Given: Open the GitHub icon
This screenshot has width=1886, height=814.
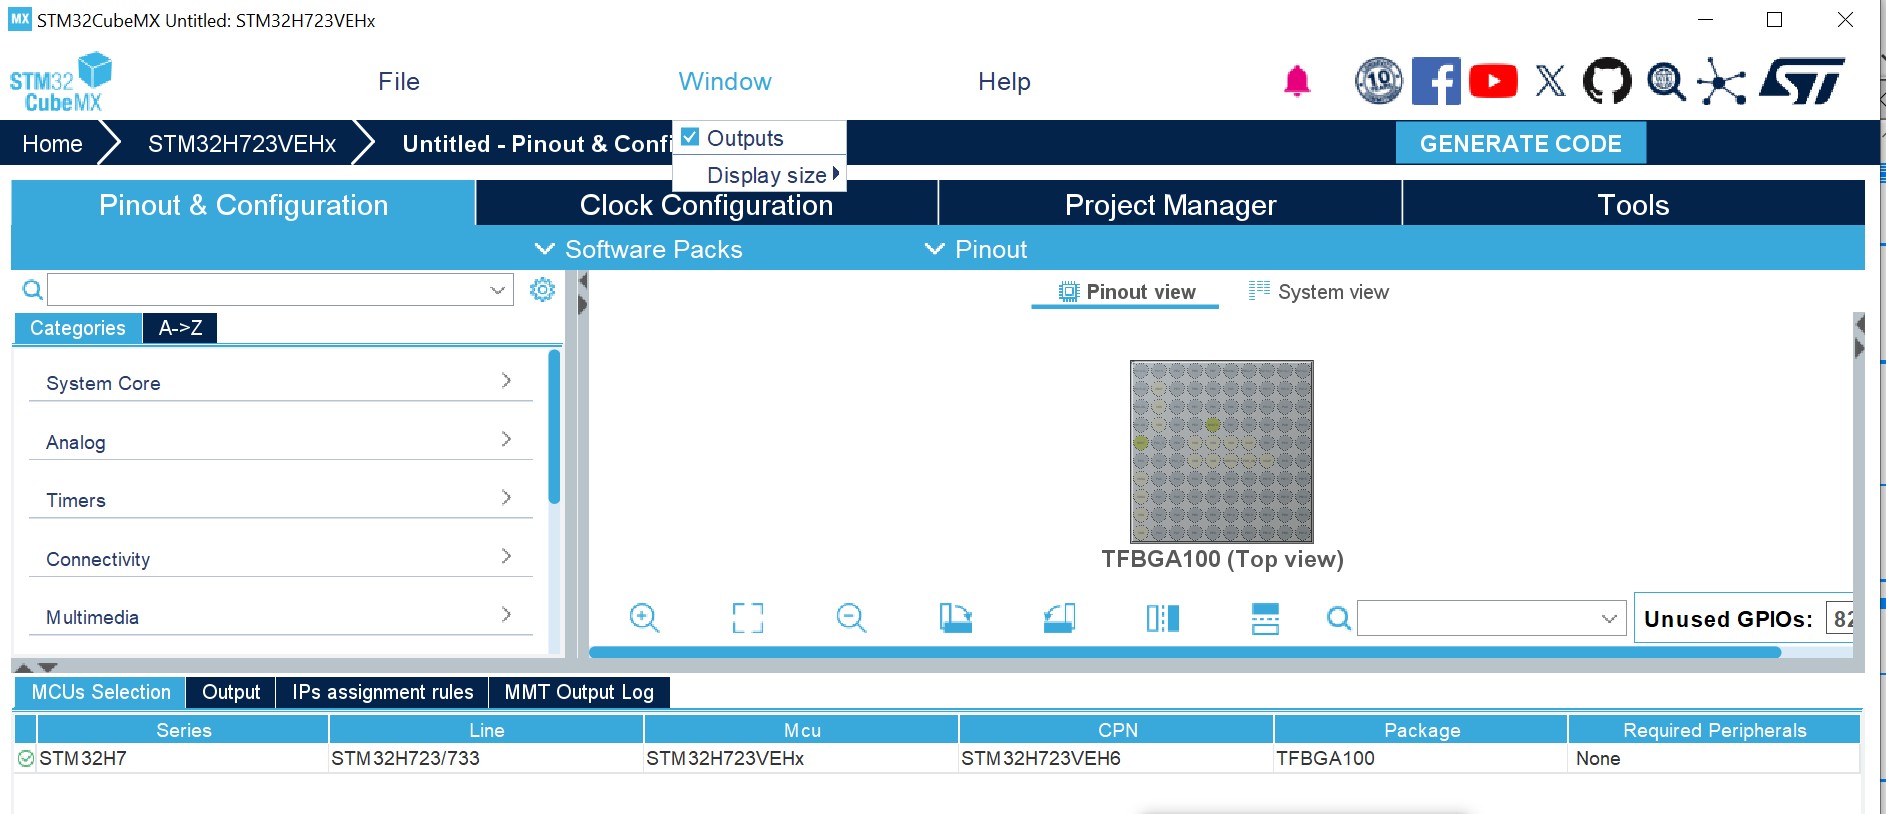Looking at the screenshot, I should (1607, 81).
